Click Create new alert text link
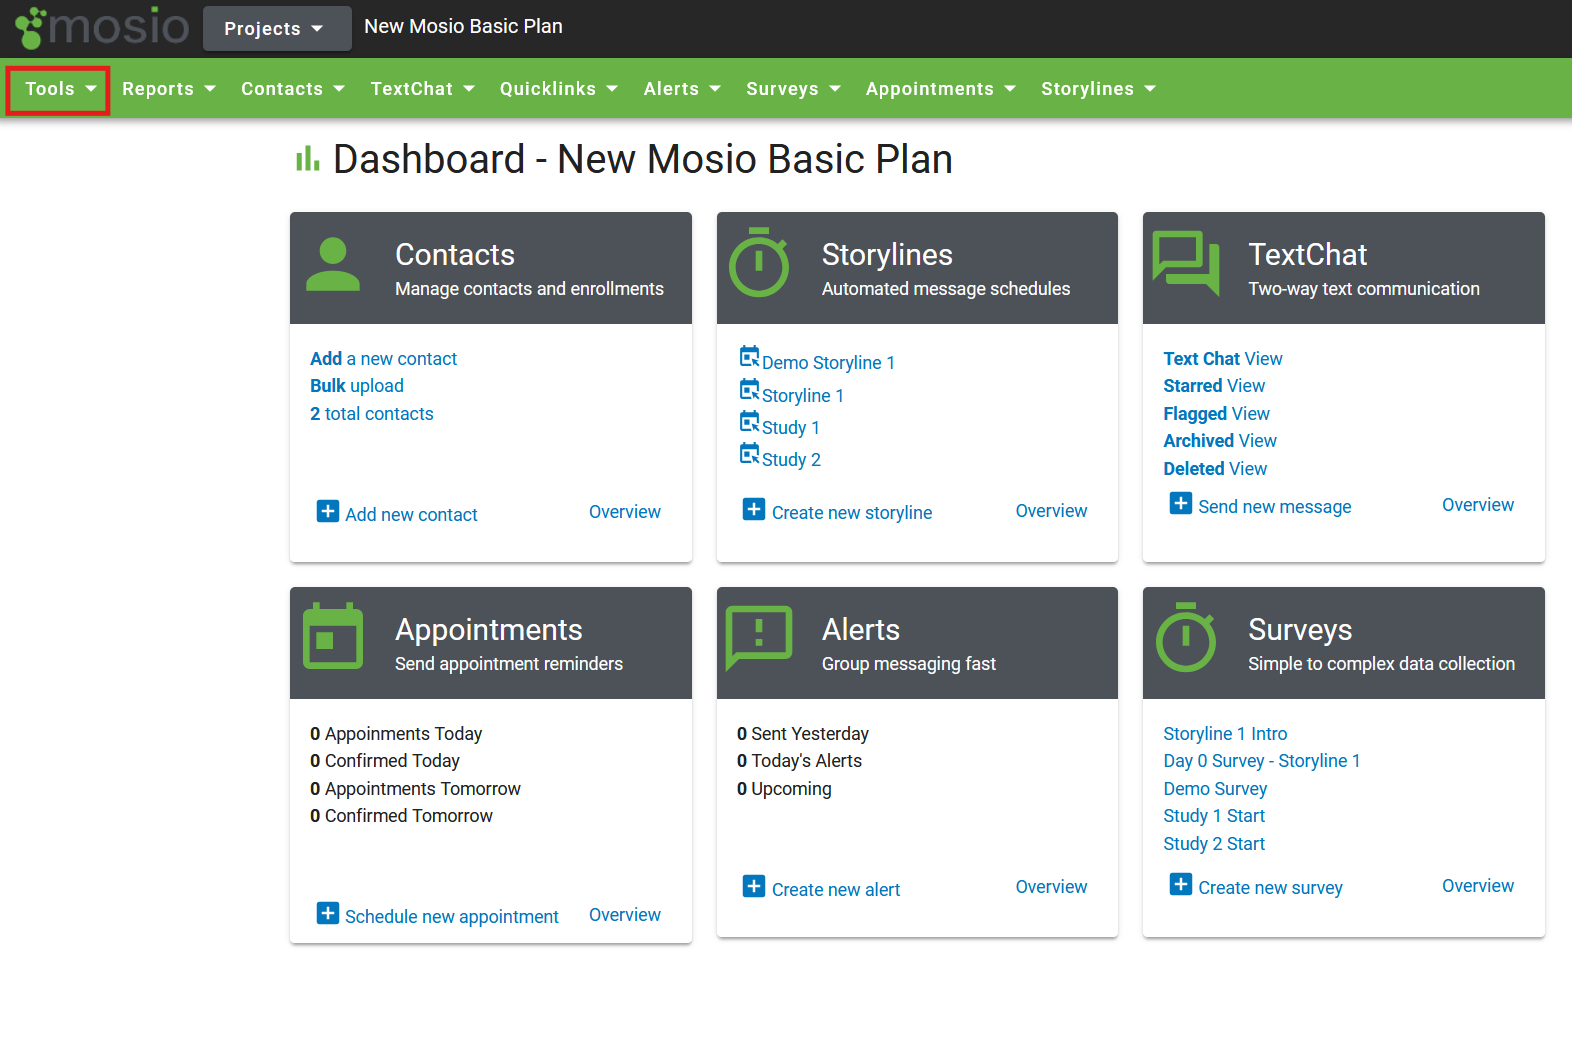The height and width of the screenshot is (1052, 1572). pos(836,890)
